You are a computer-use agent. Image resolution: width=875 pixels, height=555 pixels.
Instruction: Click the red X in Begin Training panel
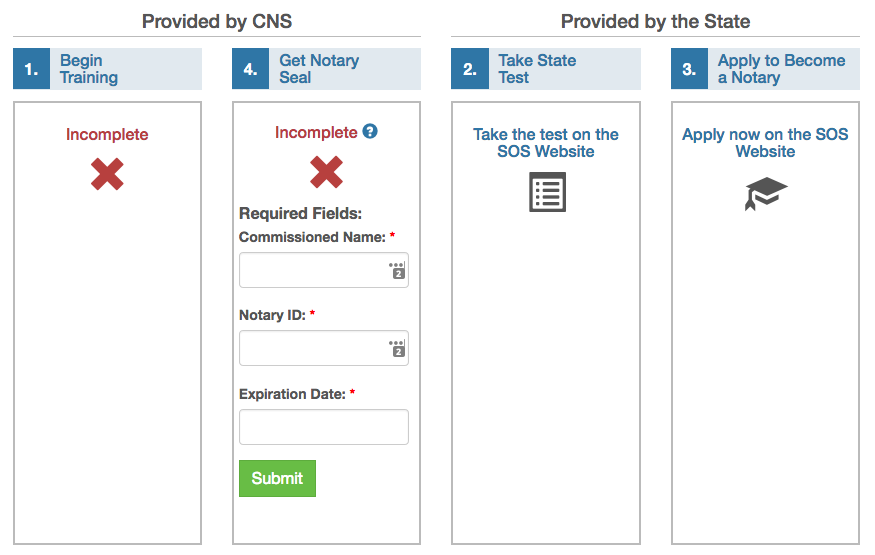pos(107,173)
